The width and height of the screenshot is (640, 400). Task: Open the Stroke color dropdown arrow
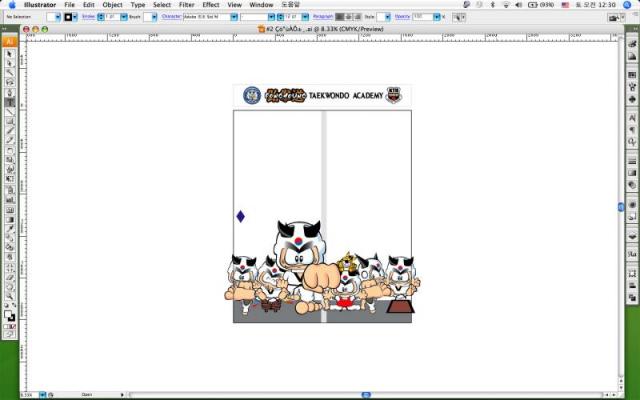pos(75,17)
